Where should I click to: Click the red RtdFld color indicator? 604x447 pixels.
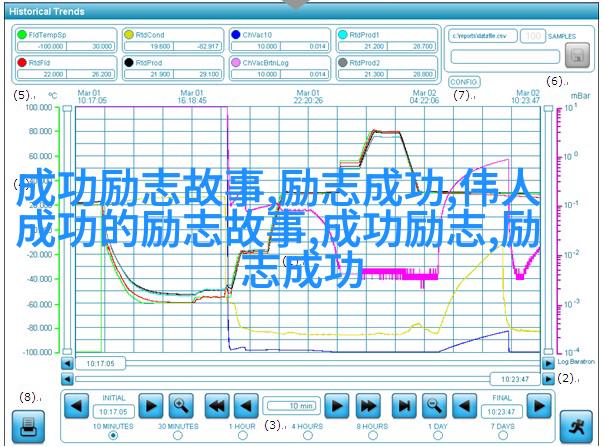(22, 62)
